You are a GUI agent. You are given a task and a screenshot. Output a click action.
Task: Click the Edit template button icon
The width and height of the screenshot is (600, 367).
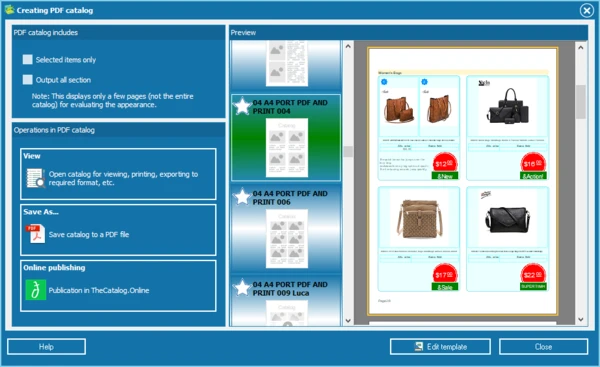[419, 346]
